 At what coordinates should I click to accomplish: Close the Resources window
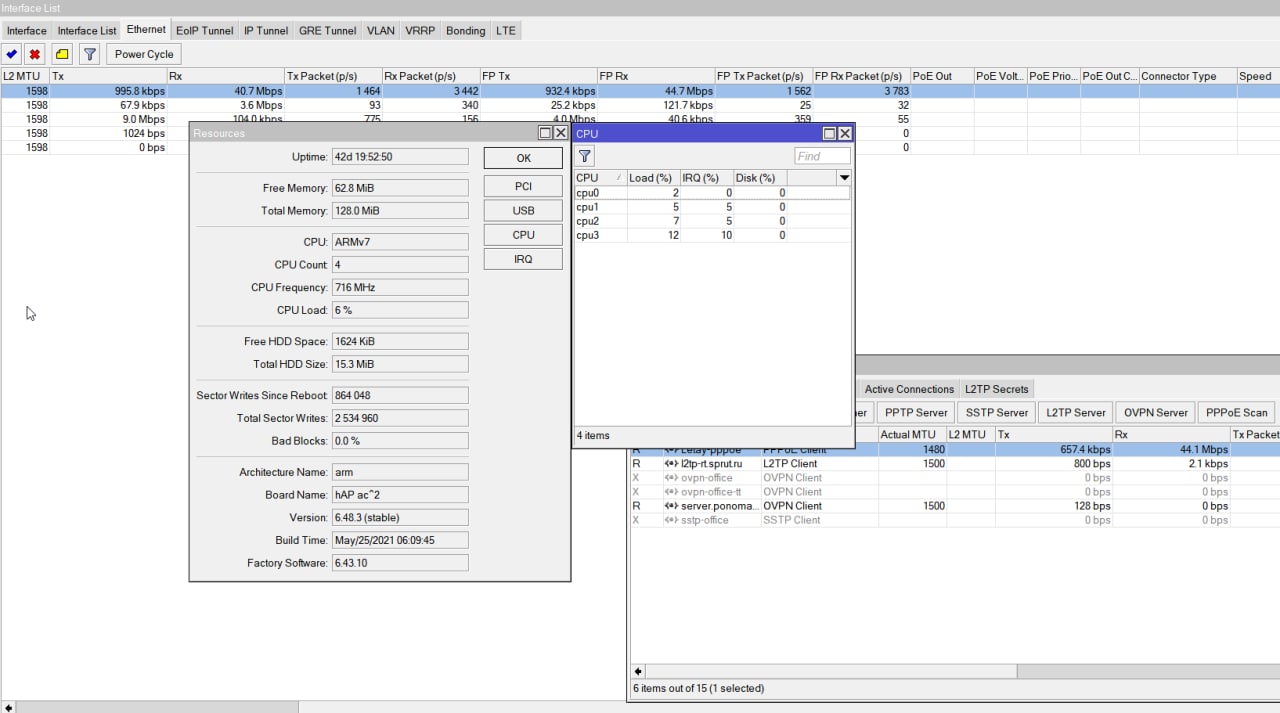coord(560,133)
